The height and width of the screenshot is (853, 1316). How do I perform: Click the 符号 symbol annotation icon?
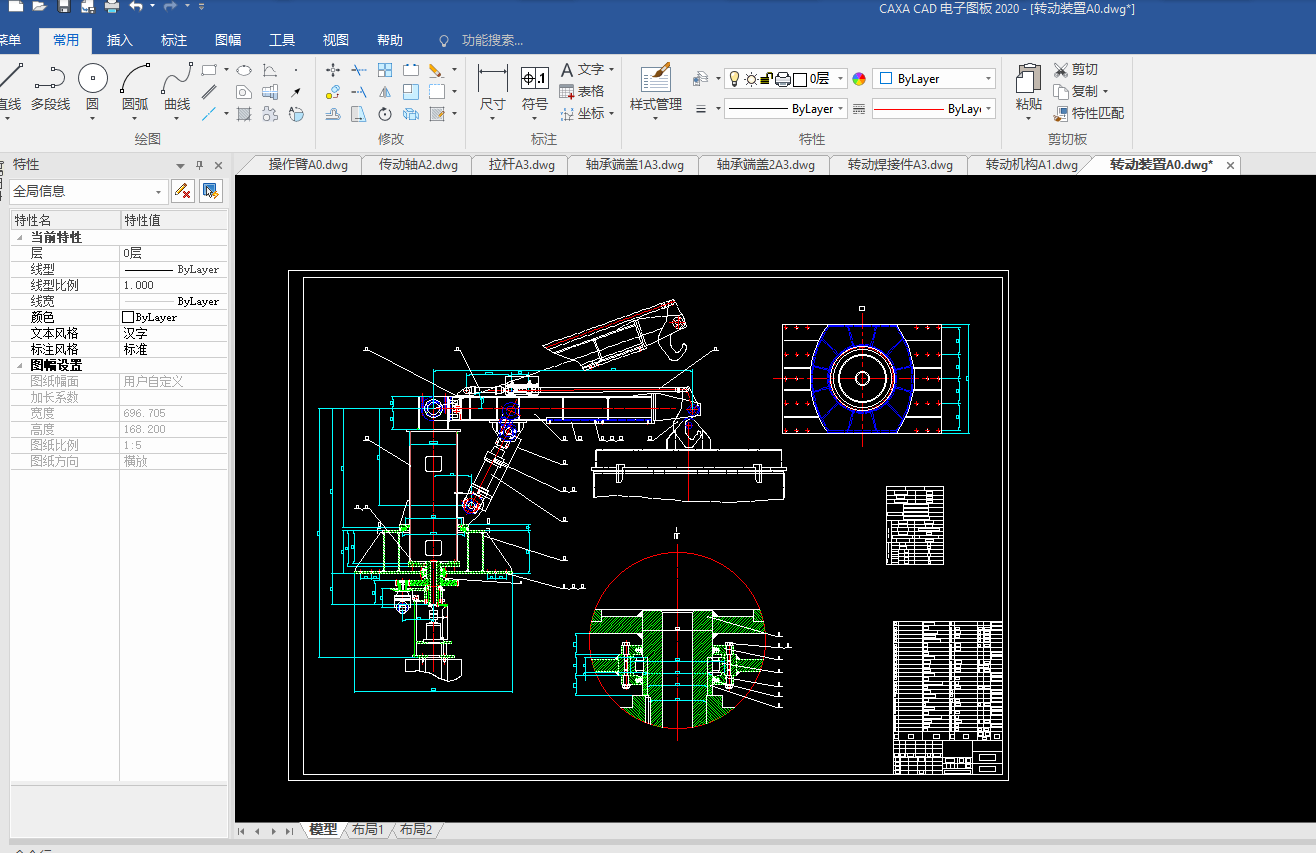pos(535,79)
